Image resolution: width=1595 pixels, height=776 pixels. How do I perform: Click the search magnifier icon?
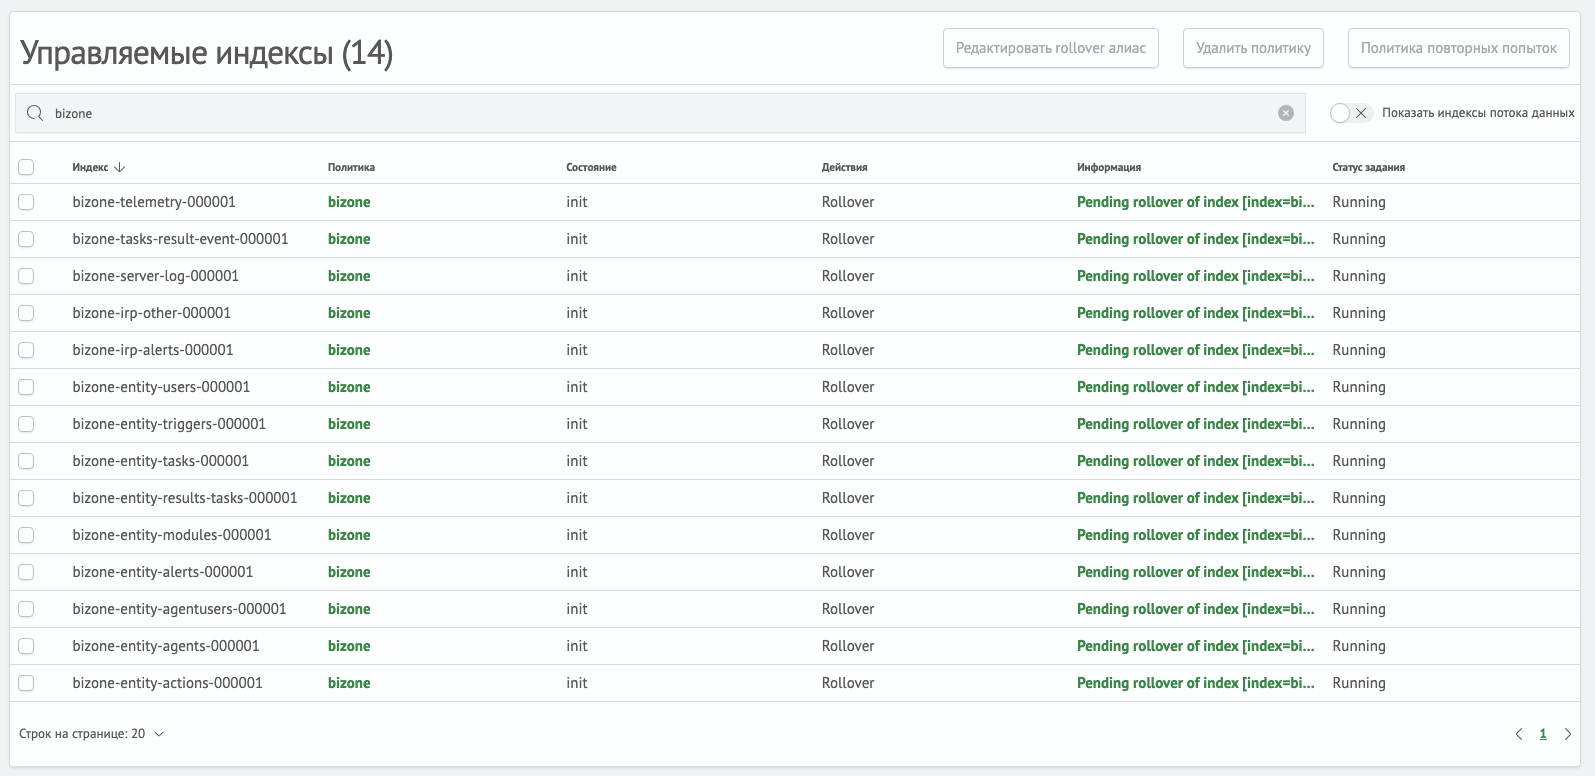35,113
